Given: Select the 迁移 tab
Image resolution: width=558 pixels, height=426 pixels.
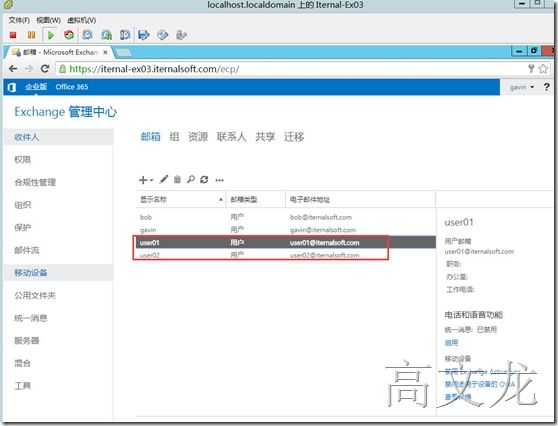Looking at the screenshot, I should pyautogui.click(x=294, y=137).
